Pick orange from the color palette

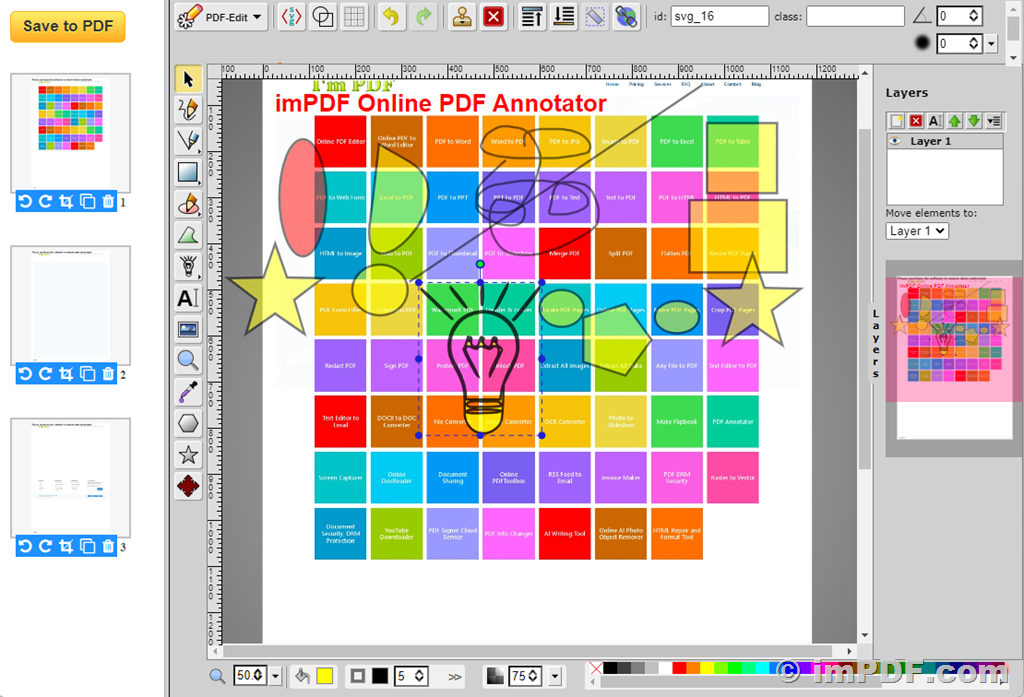point(693,668)
